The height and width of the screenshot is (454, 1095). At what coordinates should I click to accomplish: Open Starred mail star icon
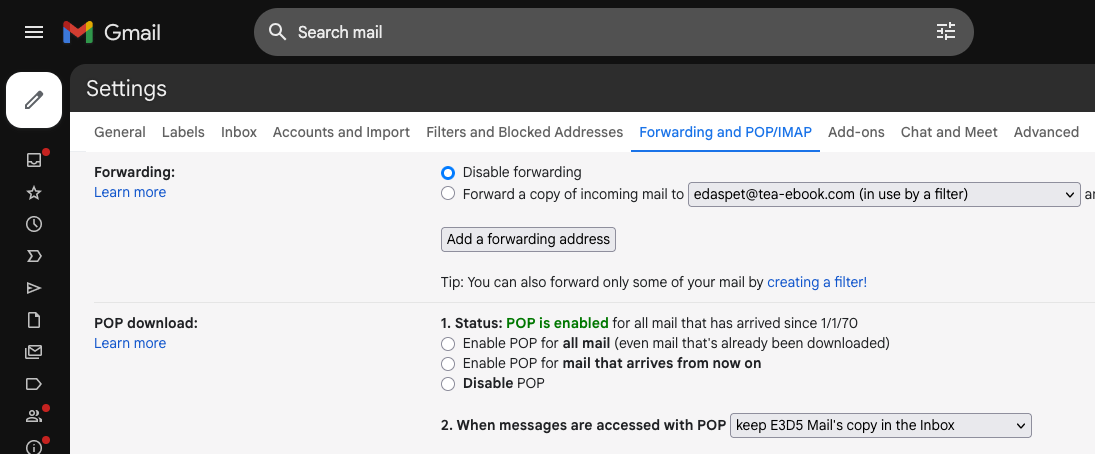click(34, 193)
